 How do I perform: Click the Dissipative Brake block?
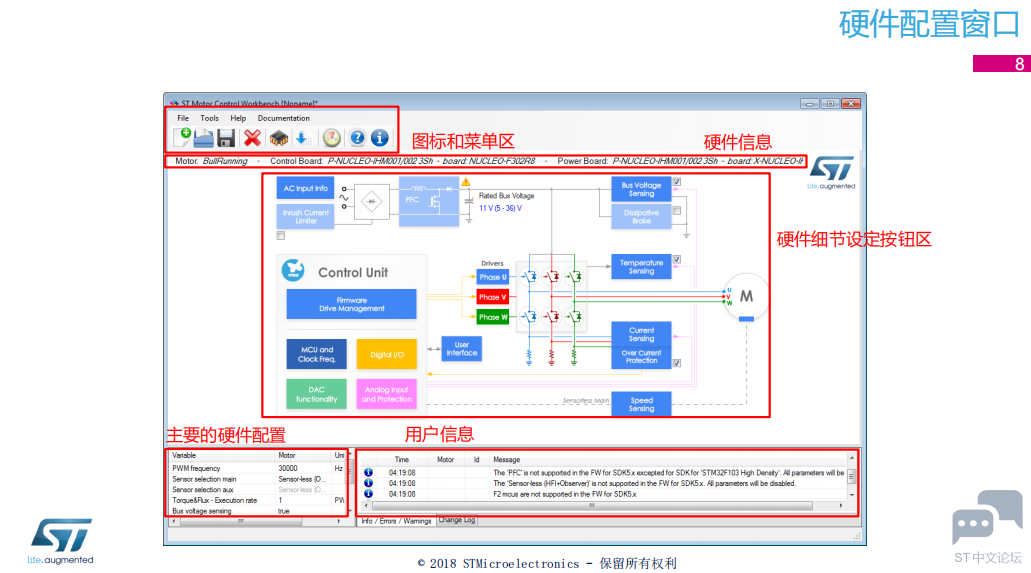tap(641, 216)
